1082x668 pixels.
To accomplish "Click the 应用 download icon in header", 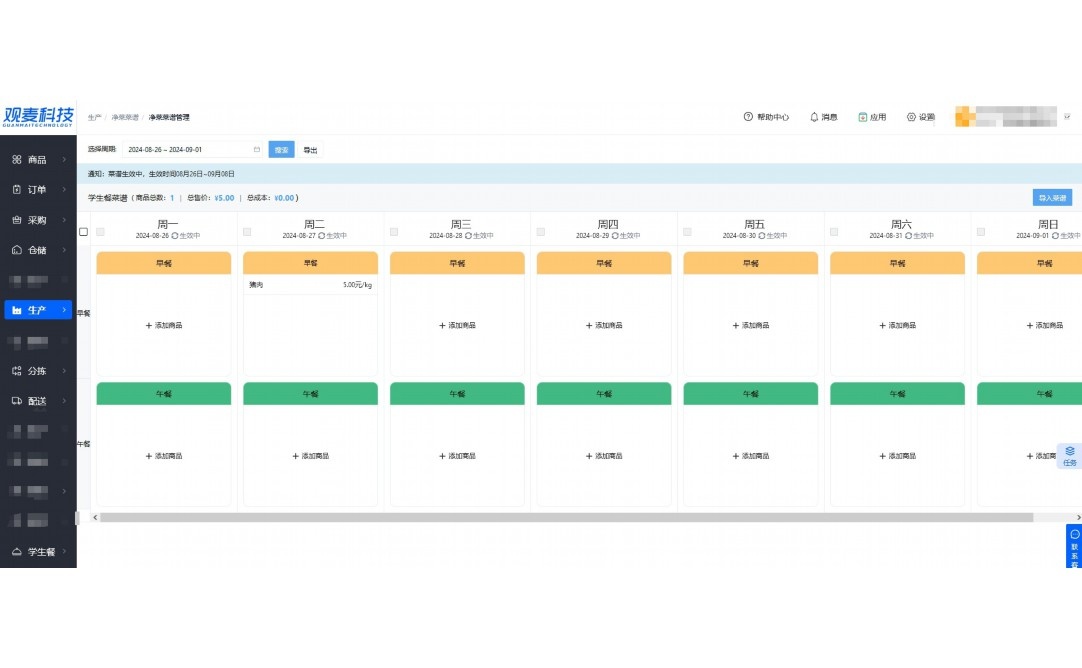I will (x=863, y=117).
